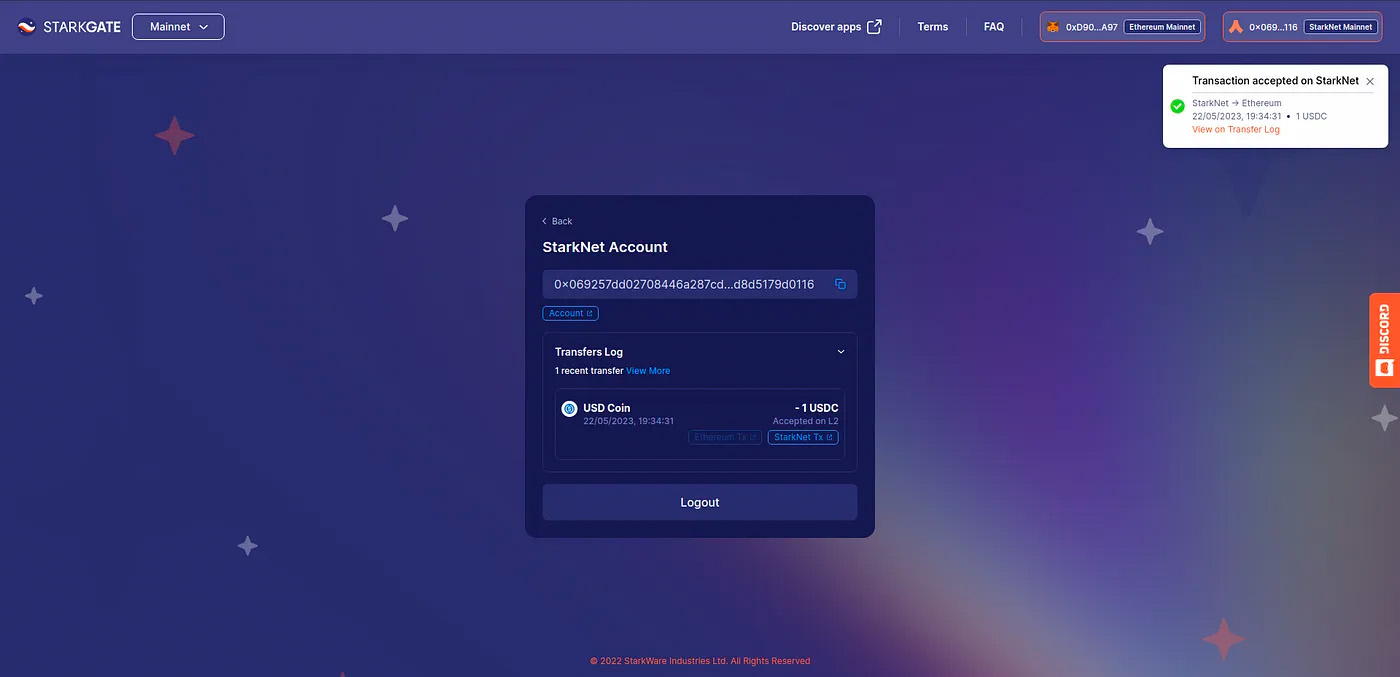1400x677 pixels.
Task: Dismiss the transaction accepted notification
Action: coord(1370,81)
